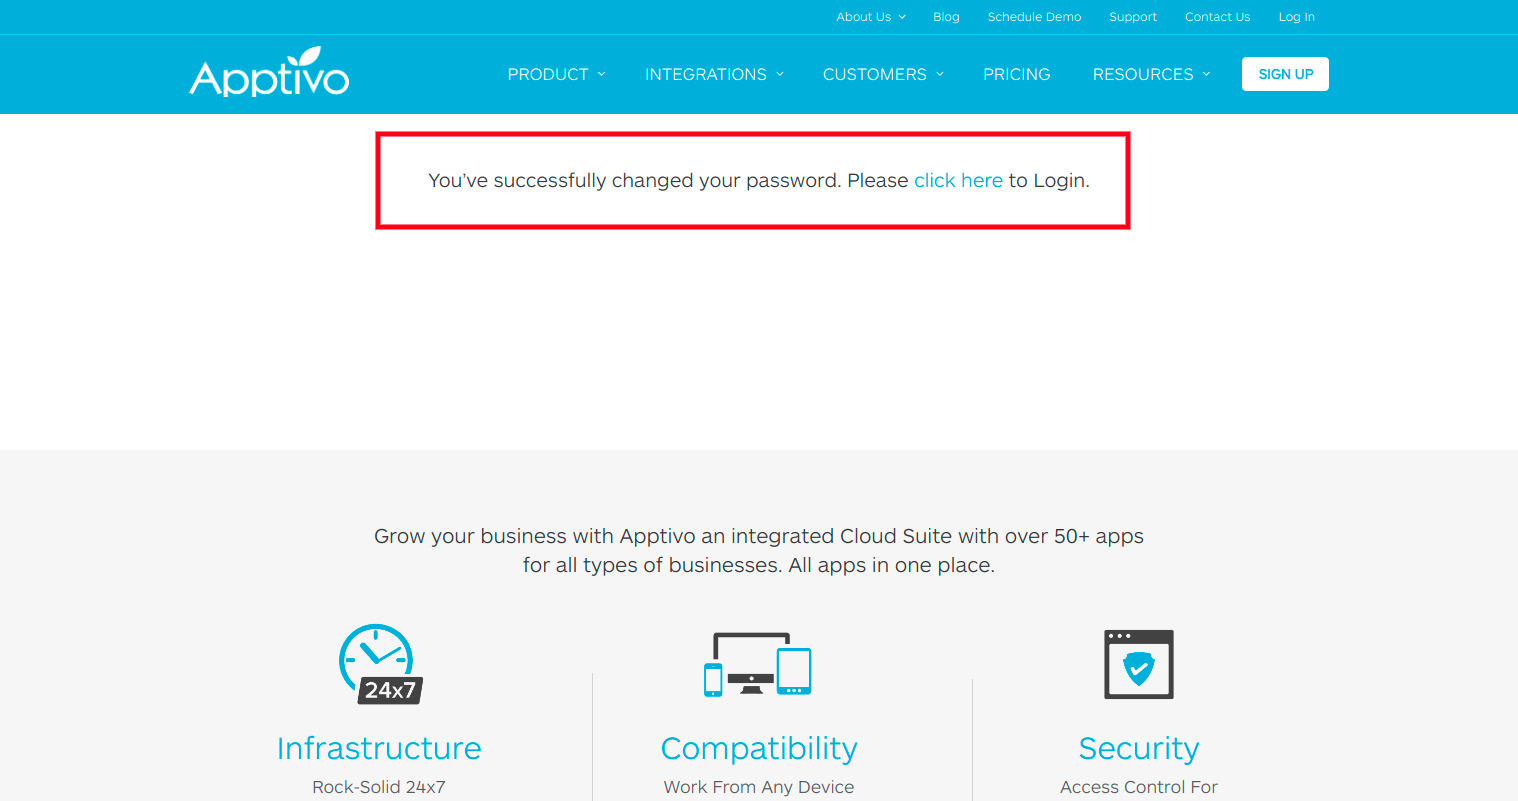Click the Apptivo logo

point(269,73)
